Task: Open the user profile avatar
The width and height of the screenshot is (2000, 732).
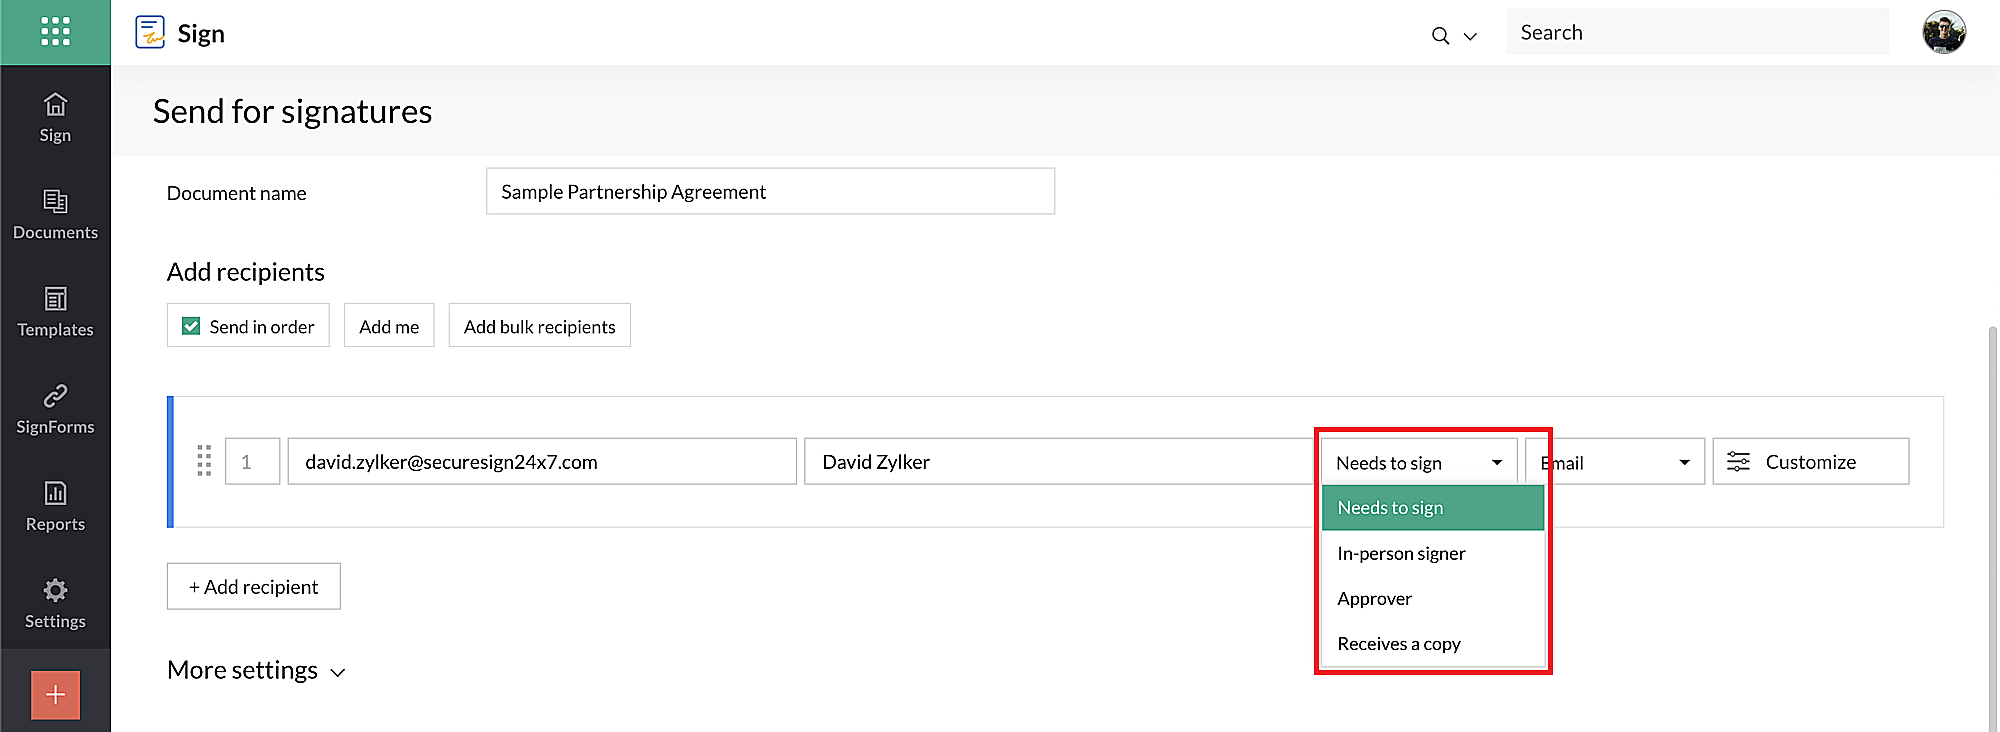Action: [1943, 32]
